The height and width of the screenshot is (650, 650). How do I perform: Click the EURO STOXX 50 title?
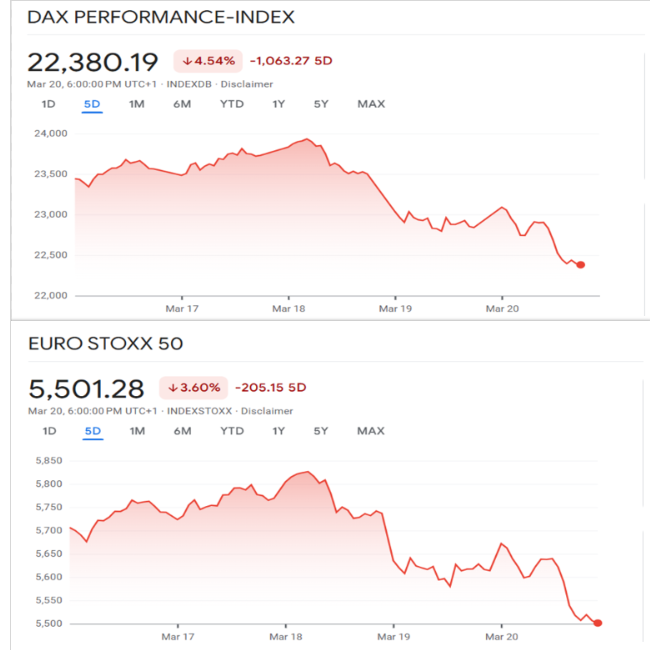(105, 345)
